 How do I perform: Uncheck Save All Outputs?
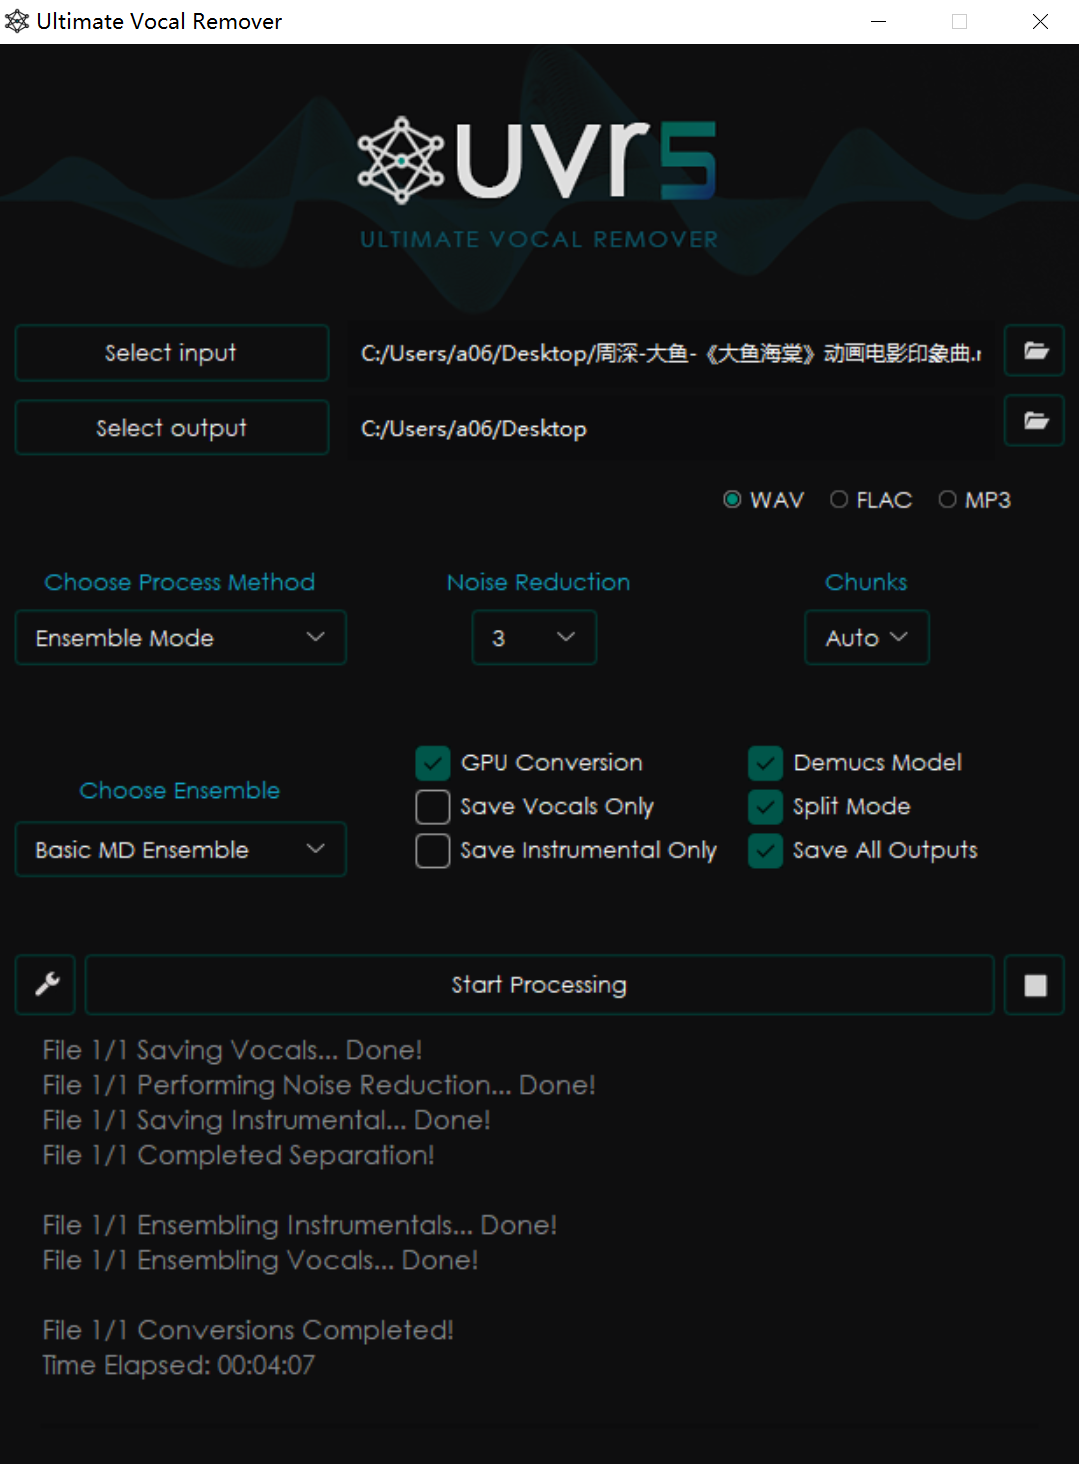(x=765, y=851)
